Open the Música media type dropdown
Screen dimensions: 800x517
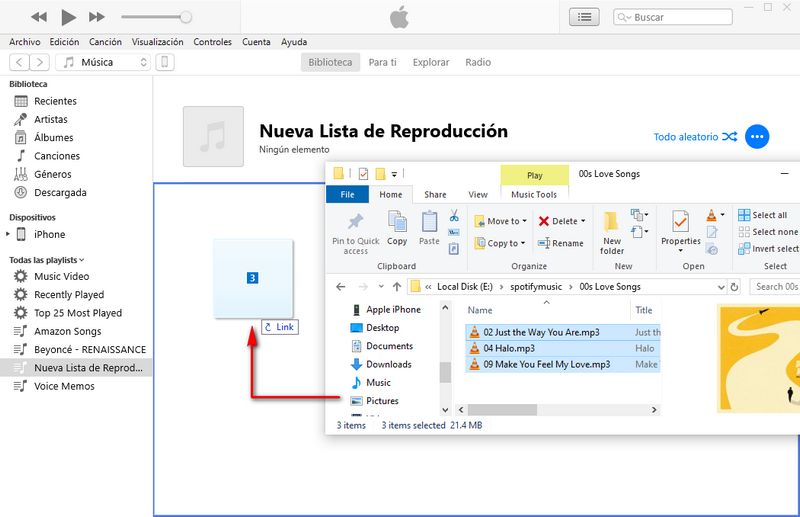point(103,62)
